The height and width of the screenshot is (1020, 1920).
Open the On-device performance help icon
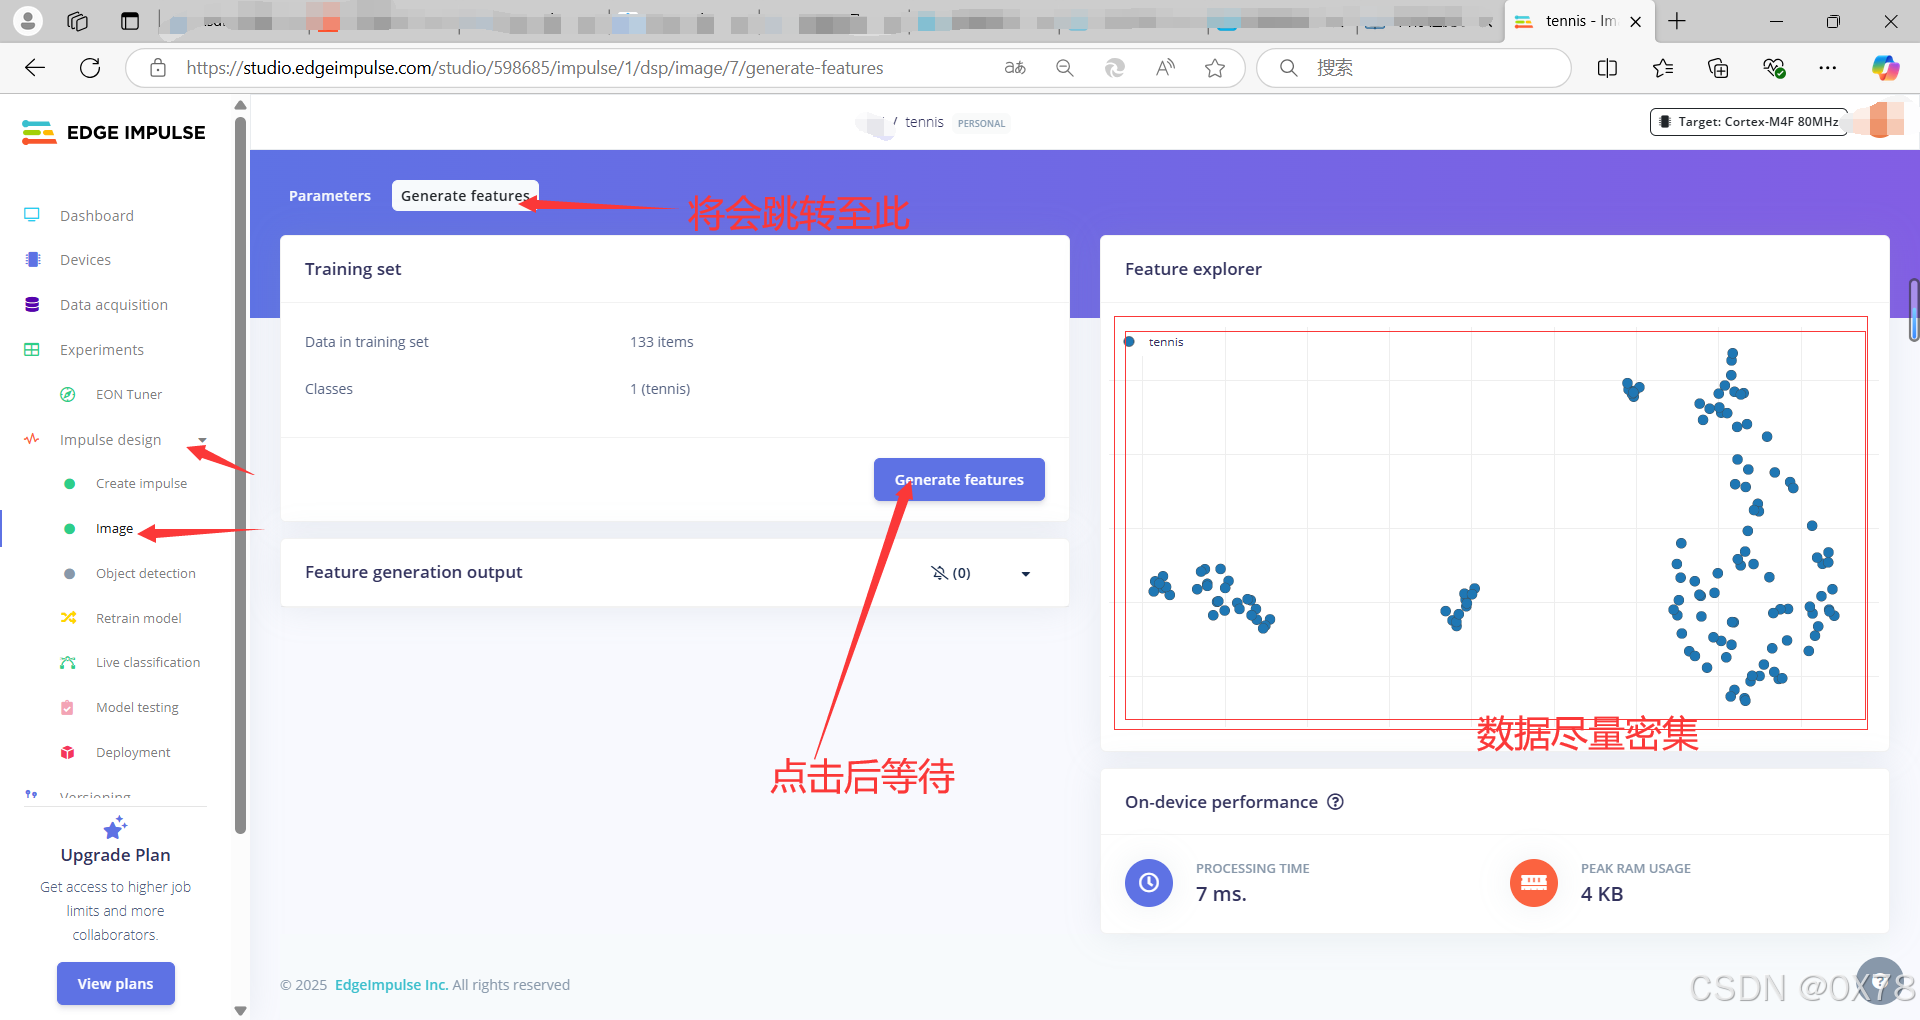(1335, 802)
